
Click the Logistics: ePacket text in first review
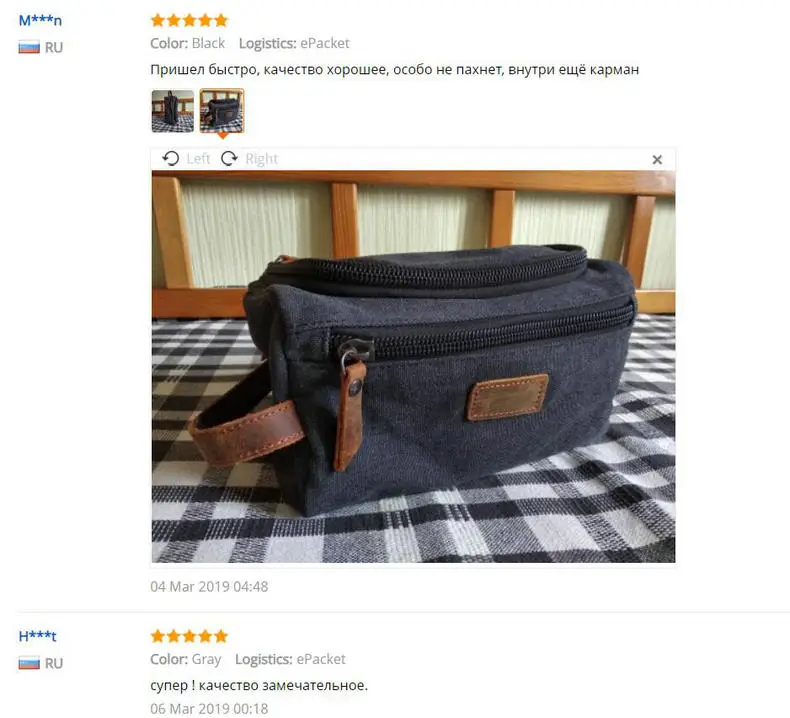[x=294, y=43]
